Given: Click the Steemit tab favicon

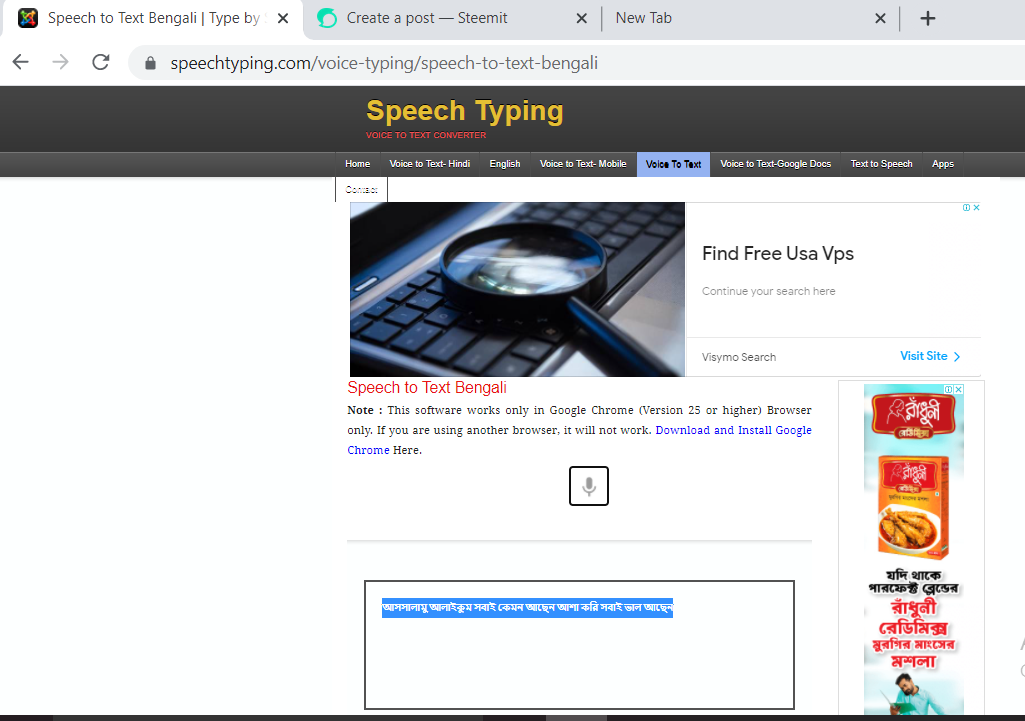Looking at the screenshot, I should [x=327, y=18].
